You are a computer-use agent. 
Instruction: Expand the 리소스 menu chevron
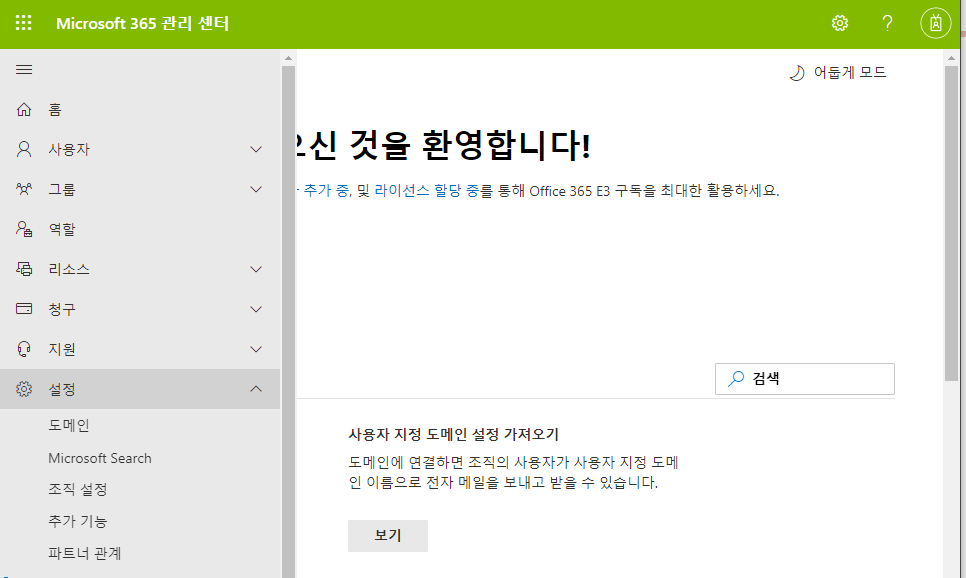click(x=256, y=269)
